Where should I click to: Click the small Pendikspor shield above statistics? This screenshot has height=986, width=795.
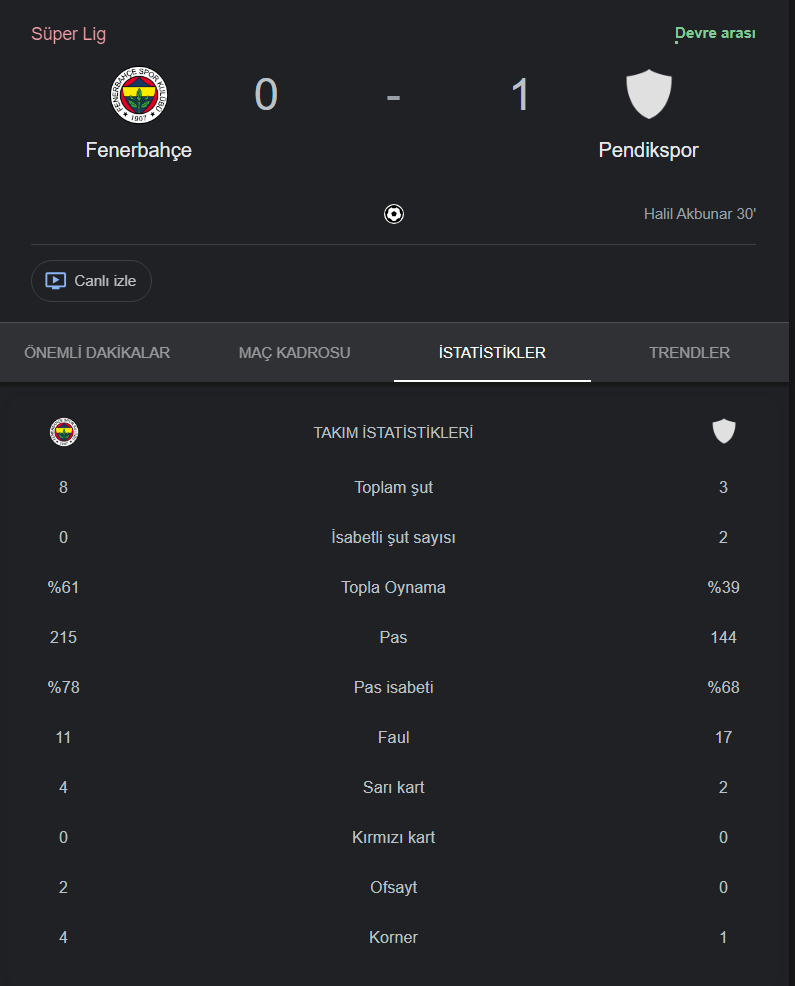click(724, 432)
